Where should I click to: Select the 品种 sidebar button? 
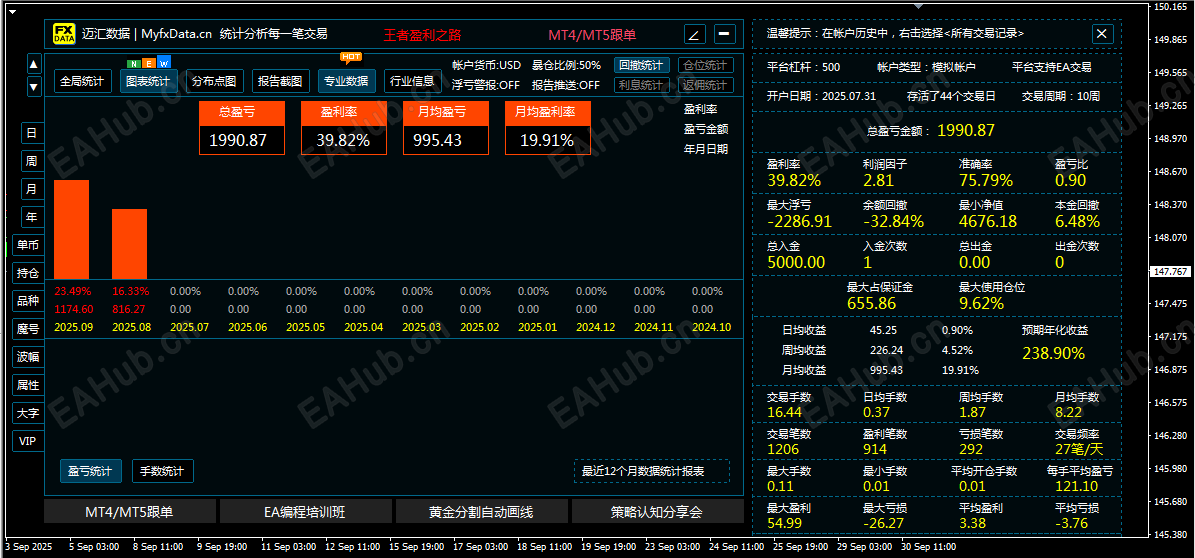pos(28,301)
